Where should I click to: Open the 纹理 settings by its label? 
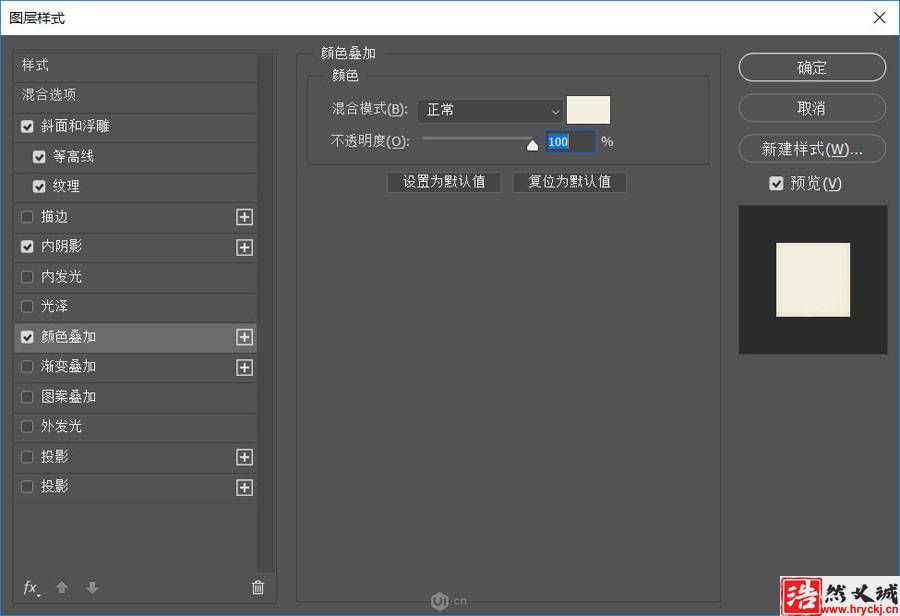click(x=67, y=187)
